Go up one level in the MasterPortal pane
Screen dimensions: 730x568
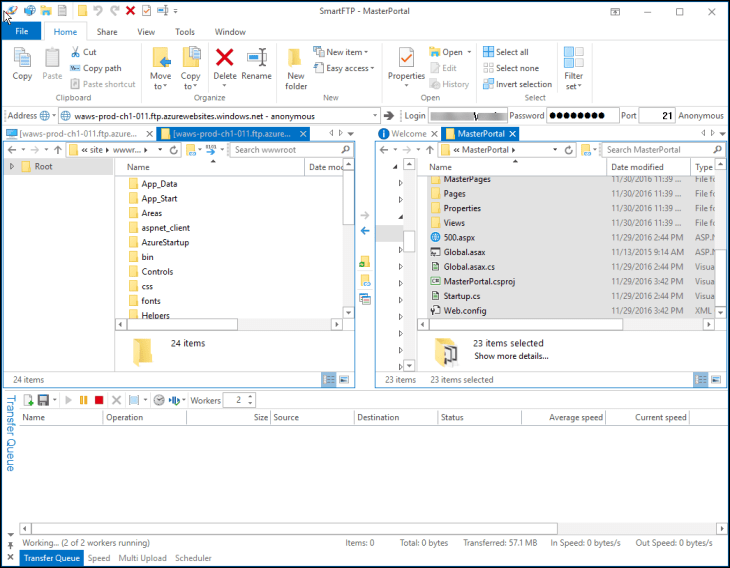tap(430, 150)
